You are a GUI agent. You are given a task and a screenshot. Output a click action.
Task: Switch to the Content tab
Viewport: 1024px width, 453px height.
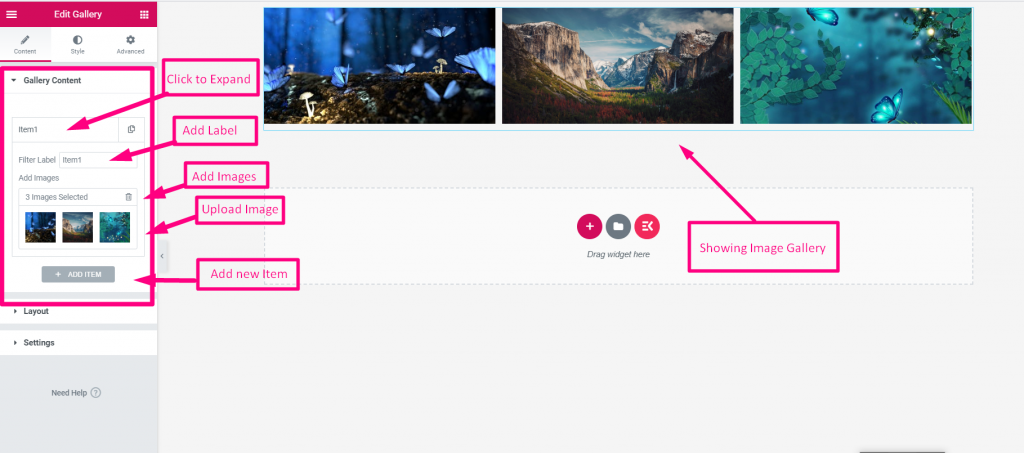coord(25,45)
